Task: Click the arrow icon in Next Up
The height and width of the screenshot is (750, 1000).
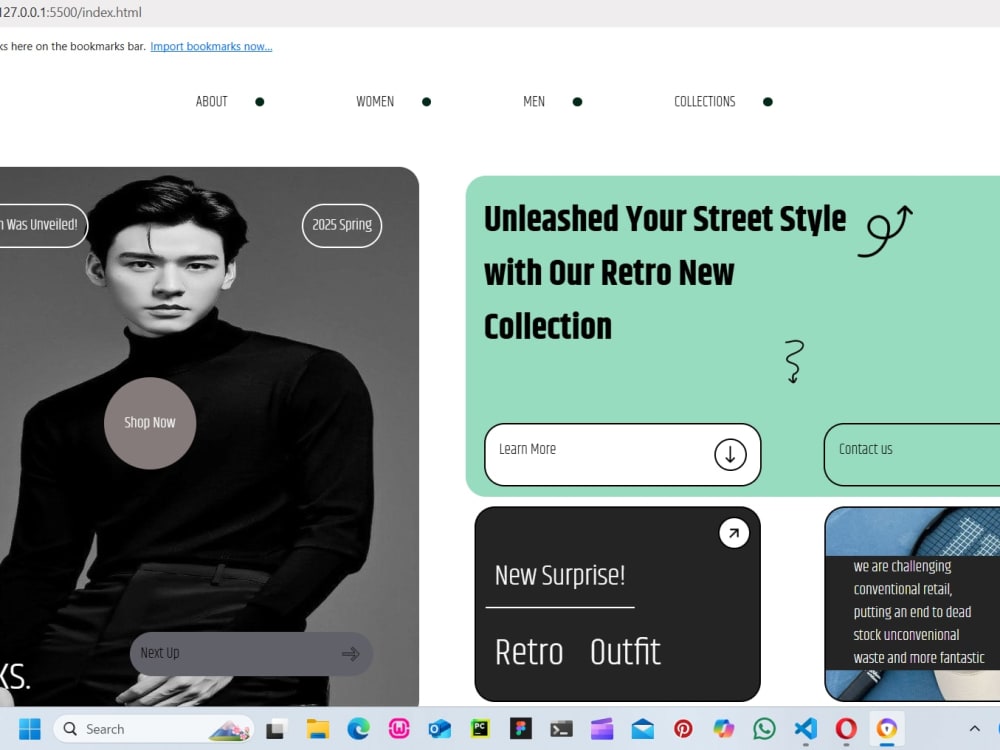Action: coord(351,654)
